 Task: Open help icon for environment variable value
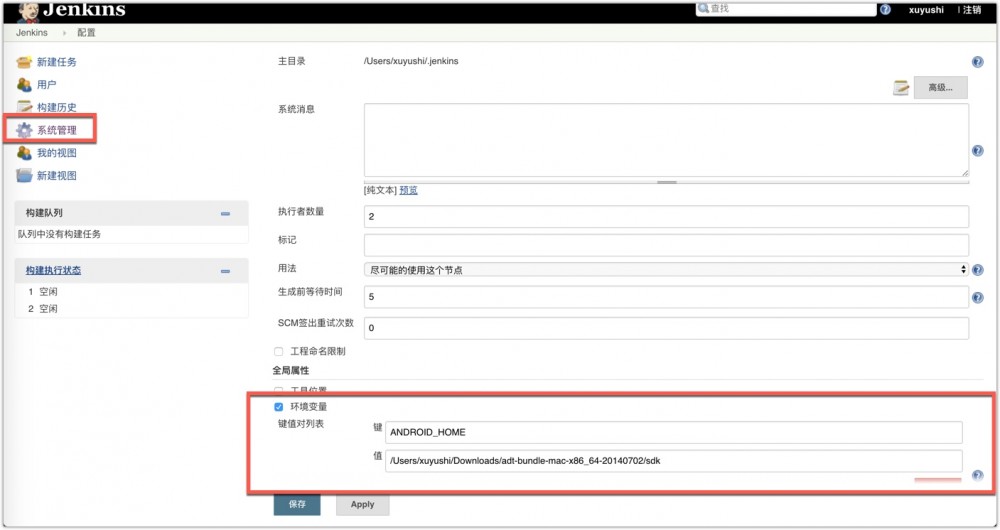(x=977, y=475)
